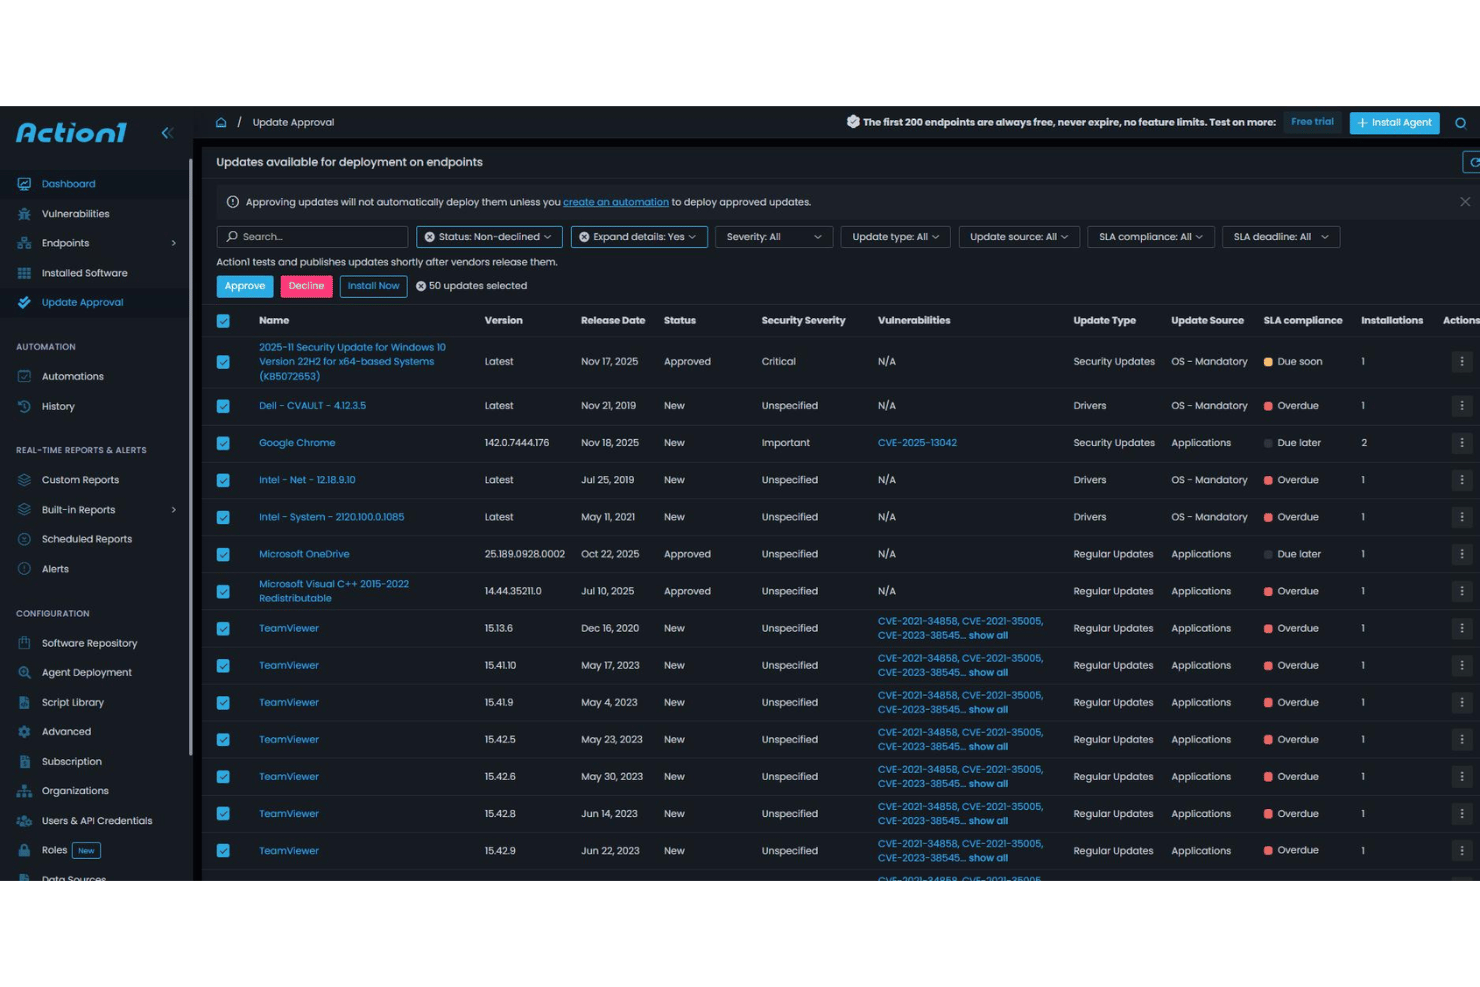
Task: Expand the Built-in Reports submenu
Action: [x=173, y=510]
